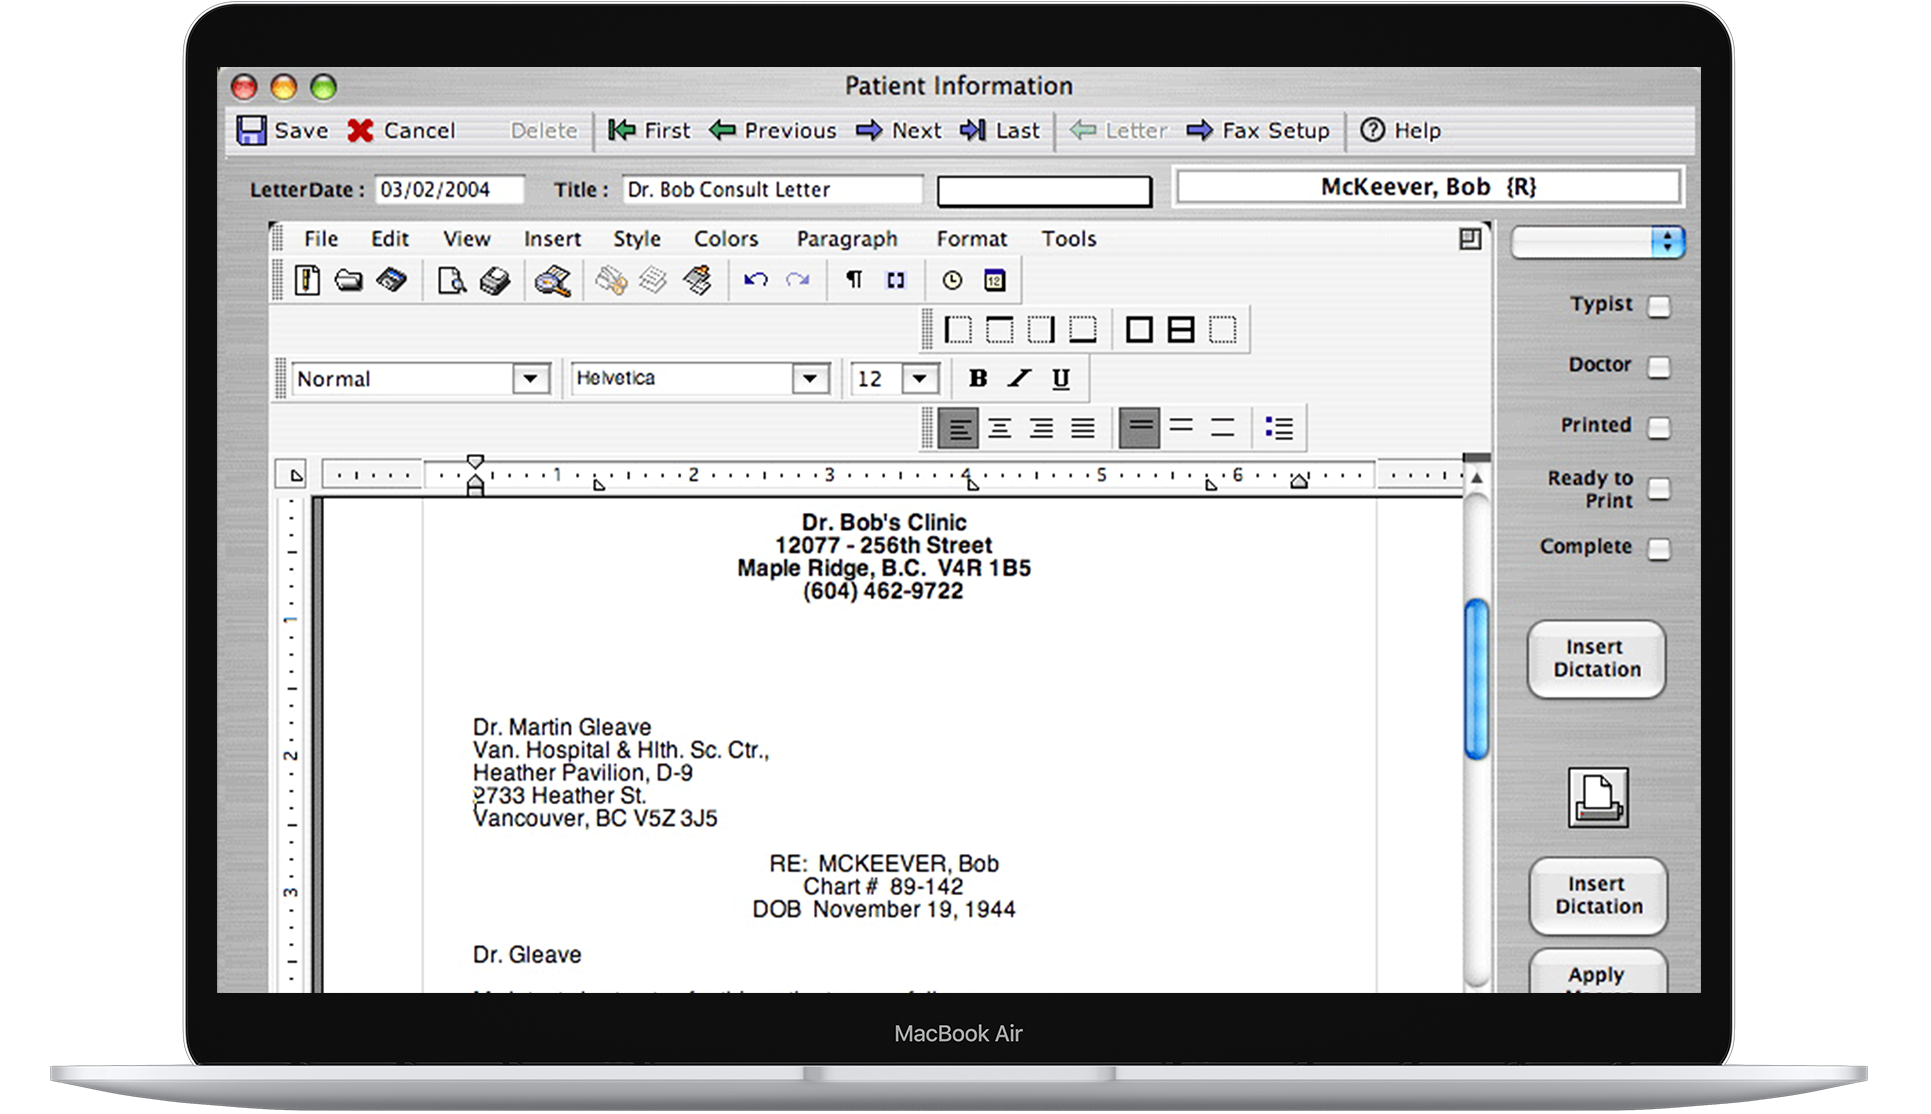This screenshot has width=1931, height=1114.
Task: Center align text
Action: 999,429
